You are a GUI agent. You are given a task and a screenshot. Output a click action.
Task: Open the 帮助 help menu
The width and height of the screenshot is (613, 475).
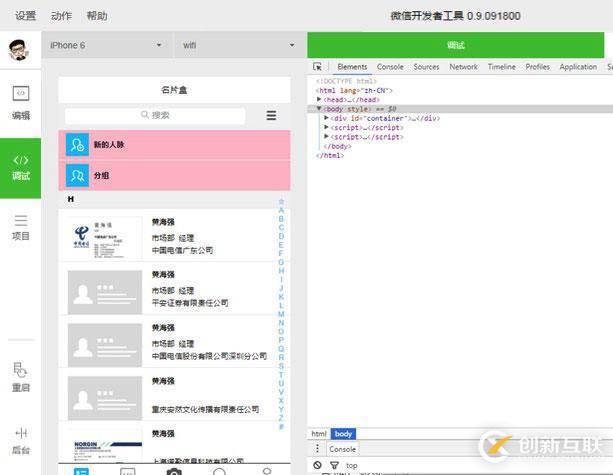click(x=97, y=16)
